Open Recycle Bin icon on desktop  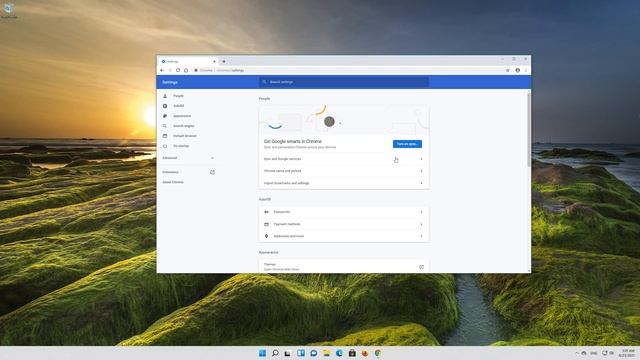[x=9, y=10]
